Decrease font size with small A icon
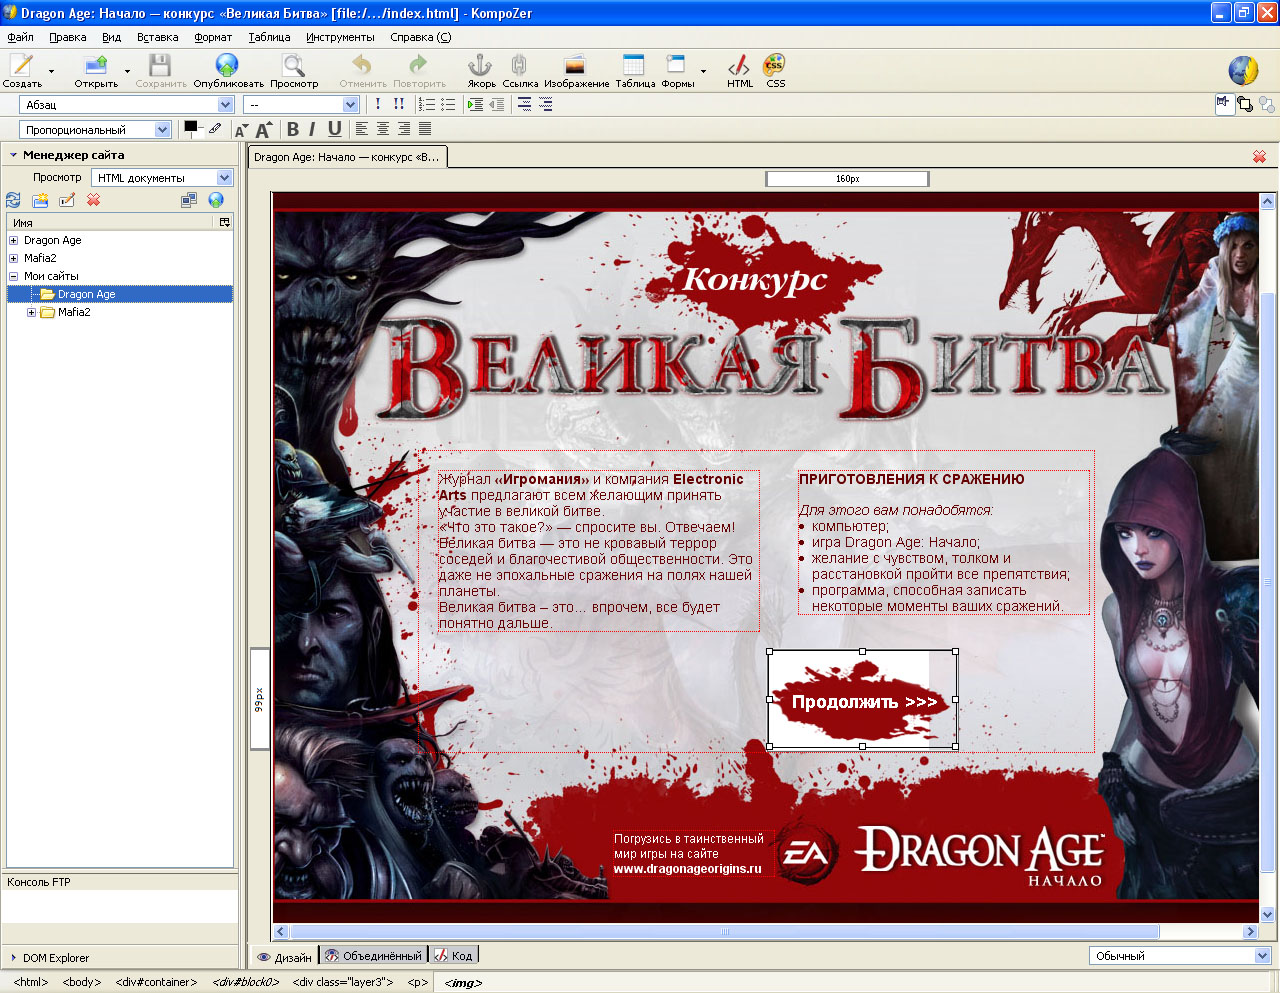The width and height of the screenshot is (1280, 993). (x=241, y=130)
